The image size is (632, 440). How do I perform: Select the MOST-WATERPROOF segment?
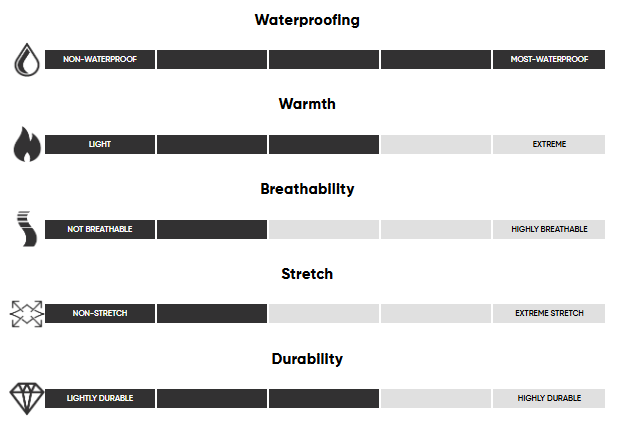(x=549, y=59)
